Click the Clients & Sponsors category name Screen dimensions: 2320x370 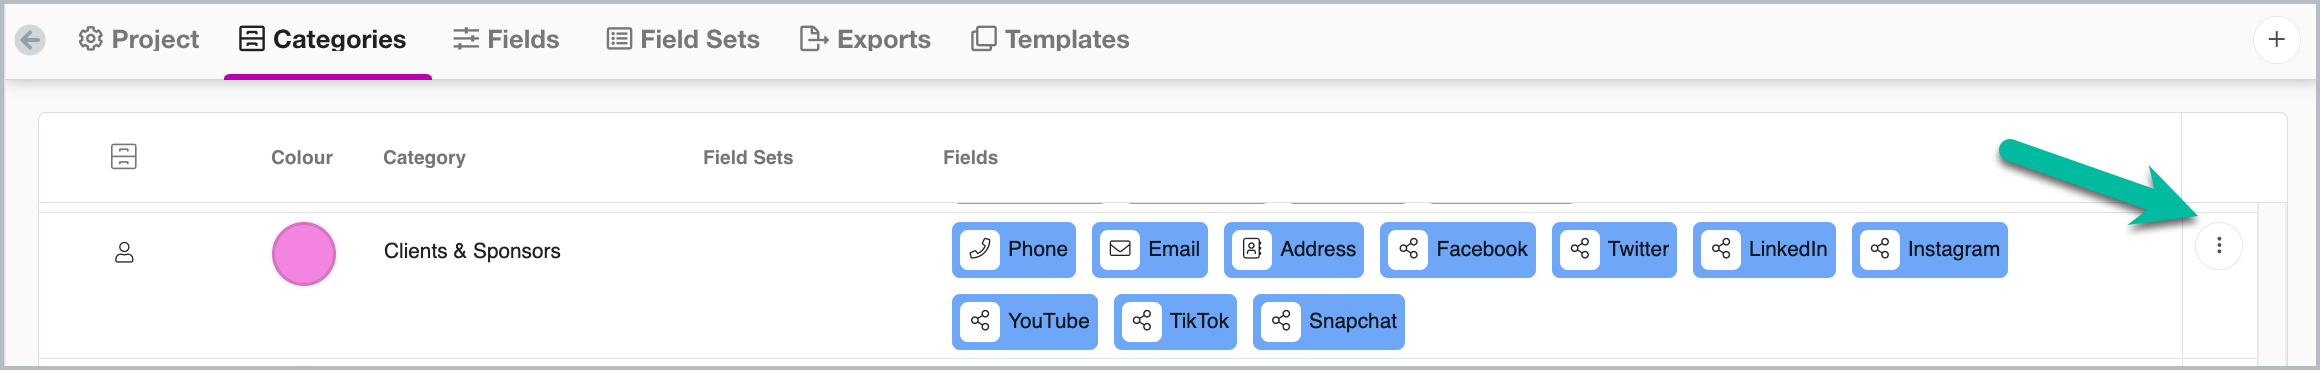click(x=472, y=251)
